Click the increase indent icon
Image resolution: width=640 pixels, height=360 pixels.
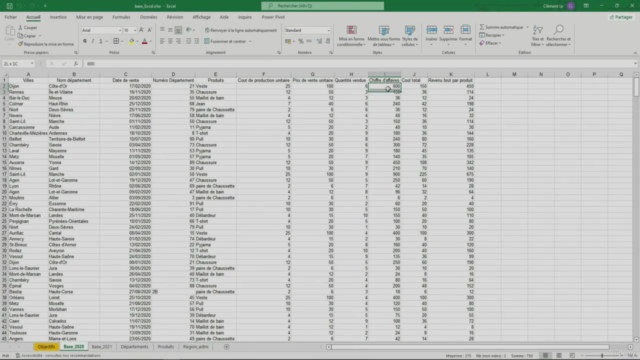point(196,41)
